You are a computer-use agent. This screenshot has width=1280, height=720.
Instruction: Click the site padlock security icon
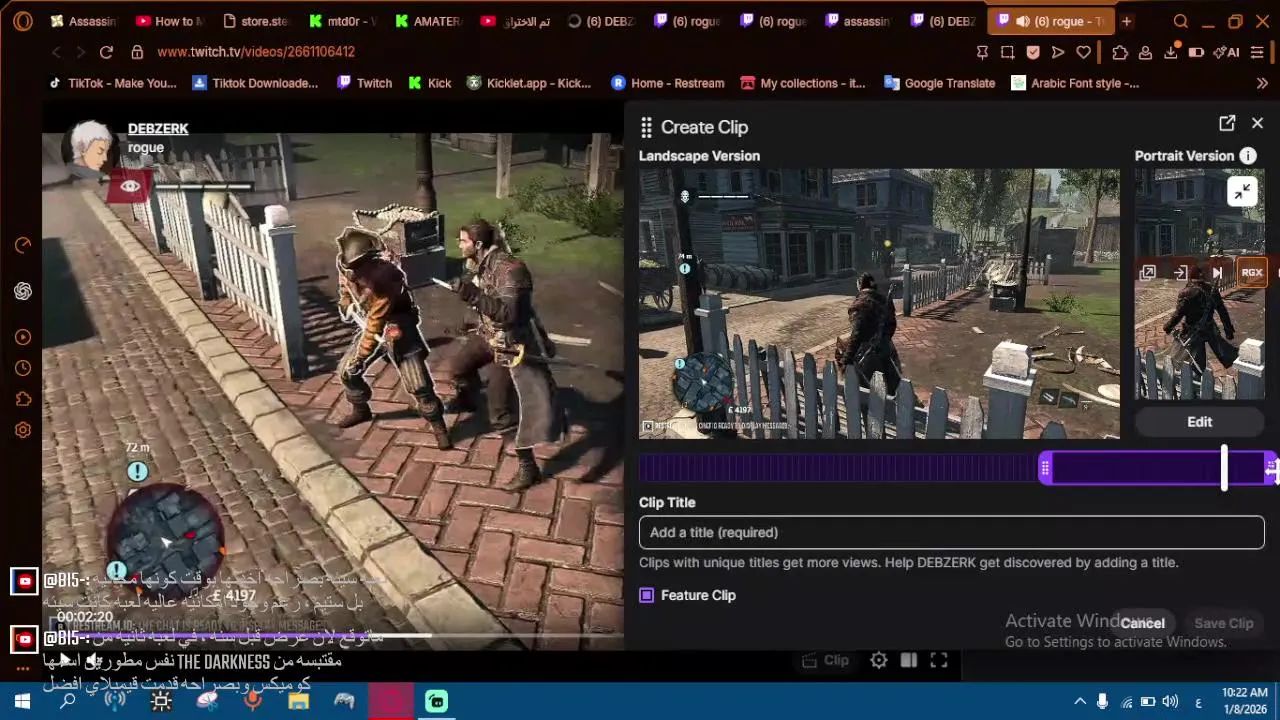click(x=137, y=52)
